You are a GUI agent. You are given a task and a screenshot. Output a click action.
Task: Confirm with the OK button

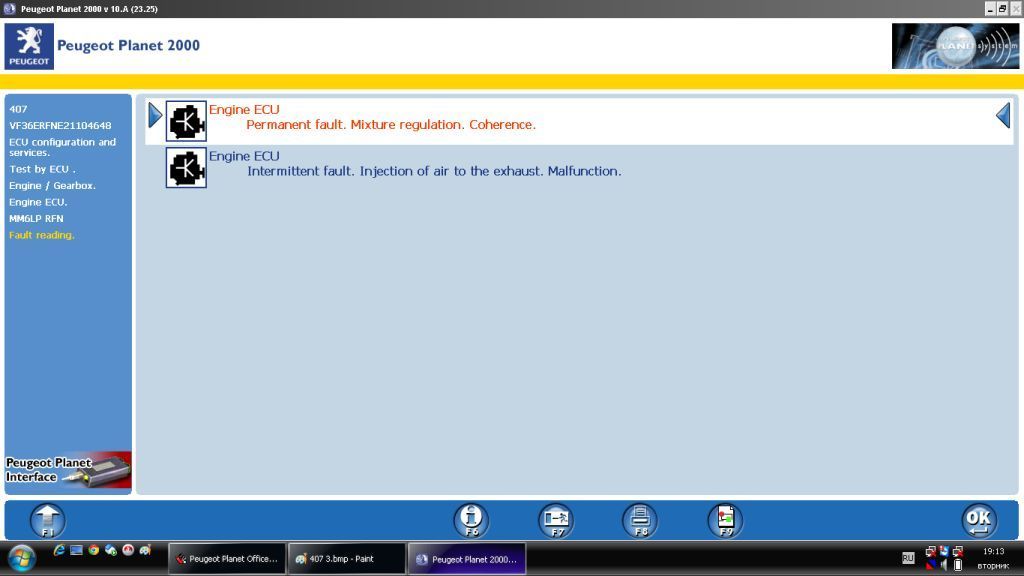click(979, 520)
